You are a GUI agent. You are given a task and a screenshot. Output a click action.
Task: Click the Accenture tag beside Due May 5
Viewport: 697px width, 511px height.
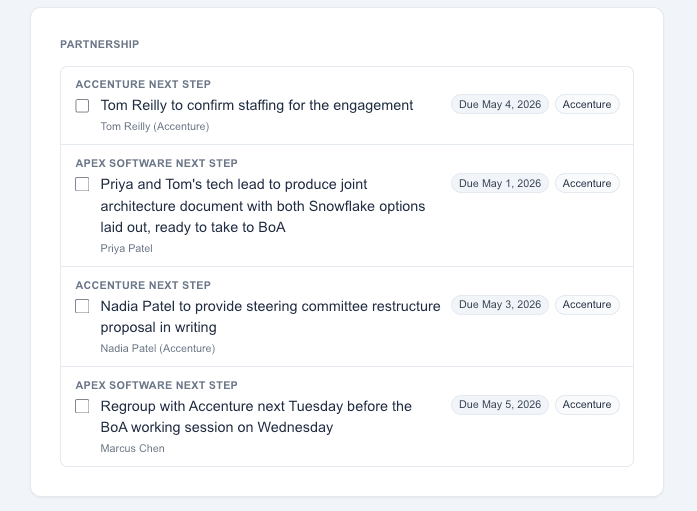pos(587,405)
